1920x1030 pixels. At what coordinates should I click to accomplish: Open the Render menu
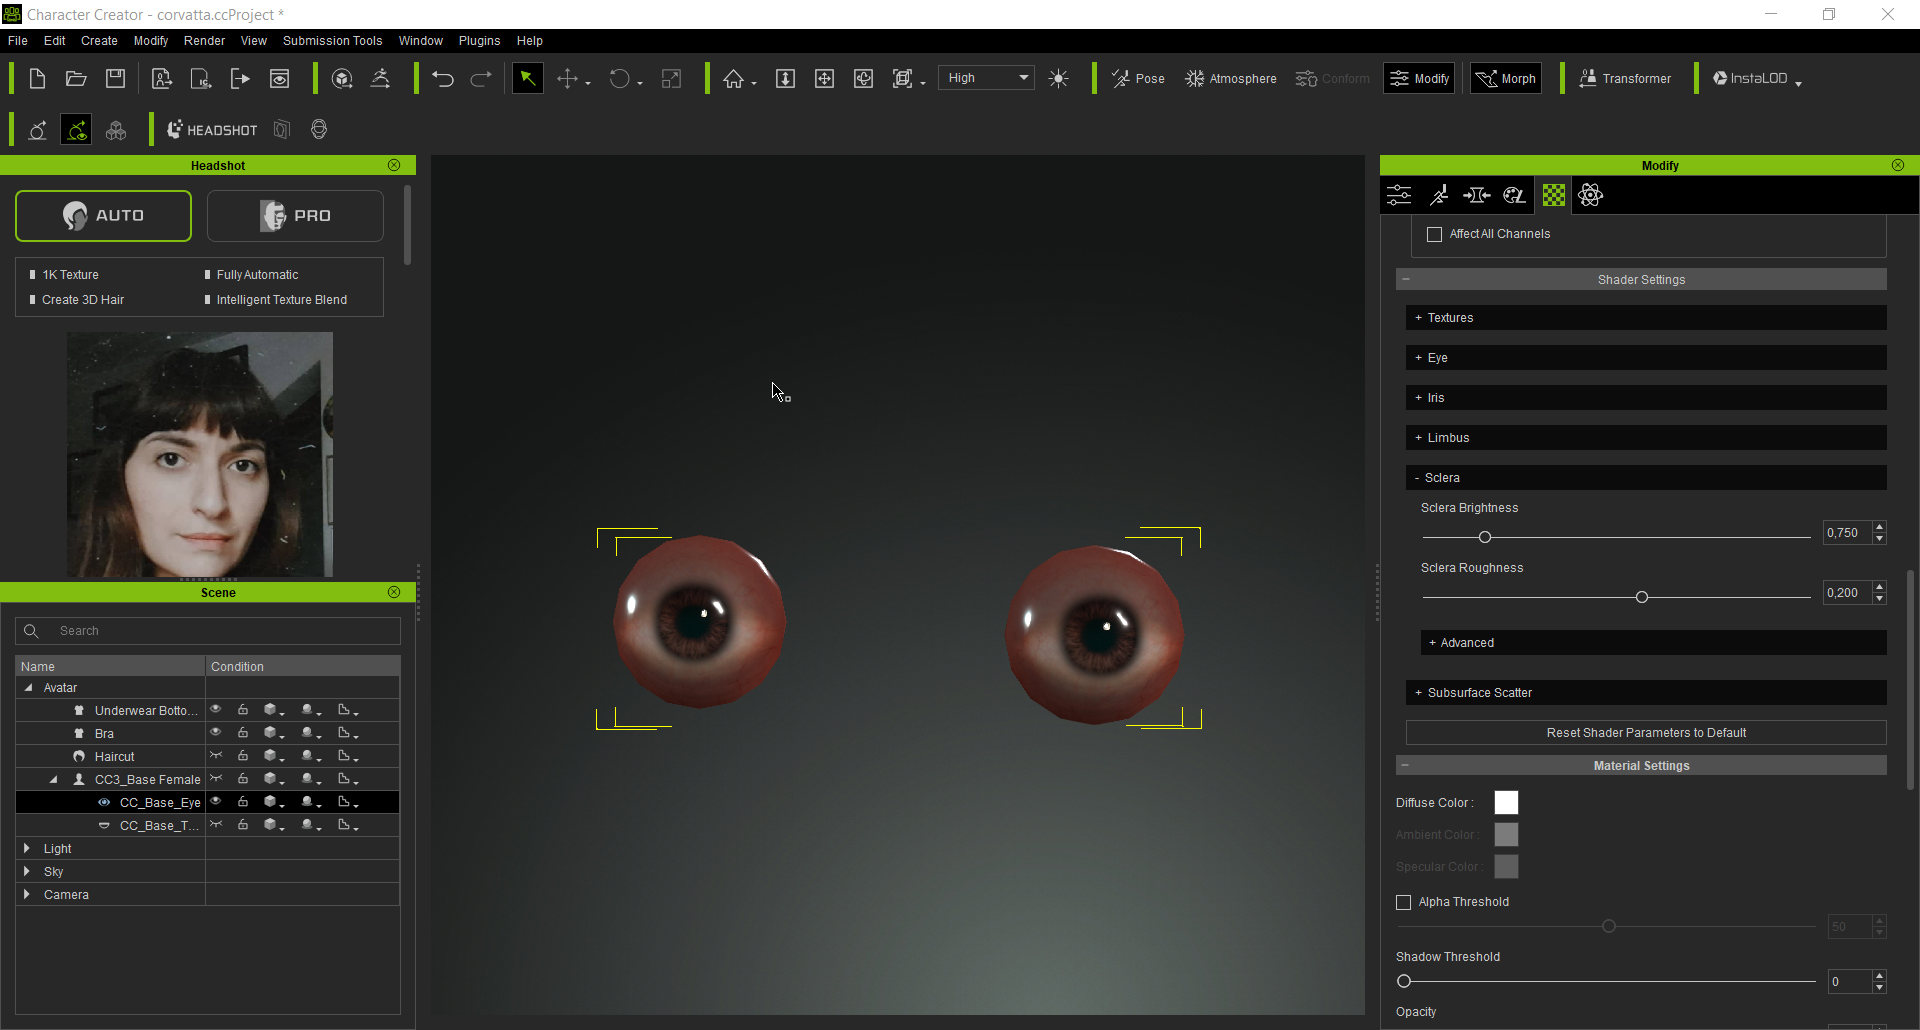(204, 41)
